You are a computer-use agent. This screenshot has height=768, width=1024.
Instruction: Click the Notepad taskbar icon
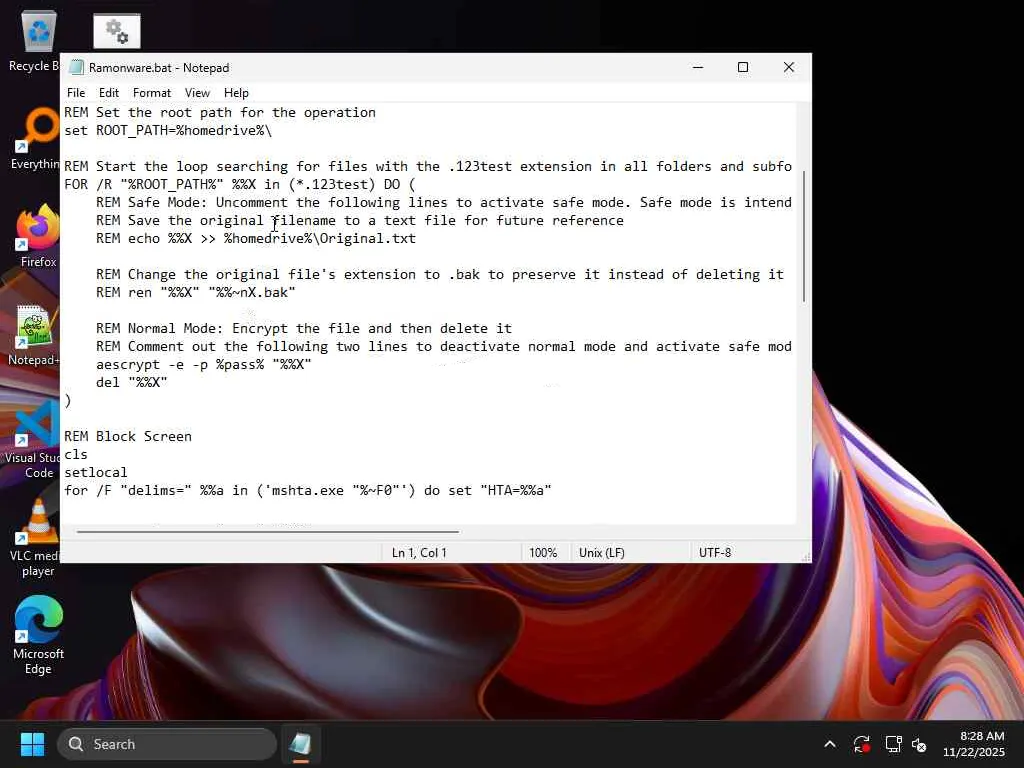(x=300, y=744)
